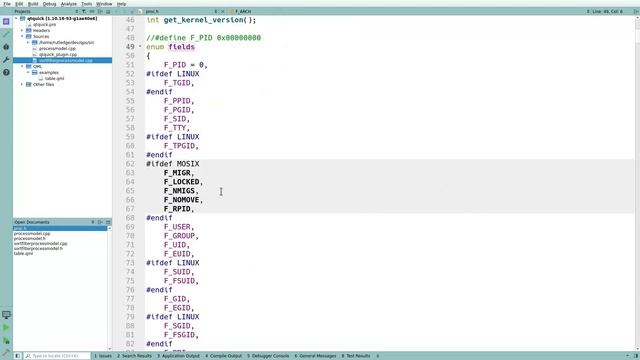Open the kit selector monitor icon
The image size is (640, 360).
pyautogui.click(x=6, y=315)
